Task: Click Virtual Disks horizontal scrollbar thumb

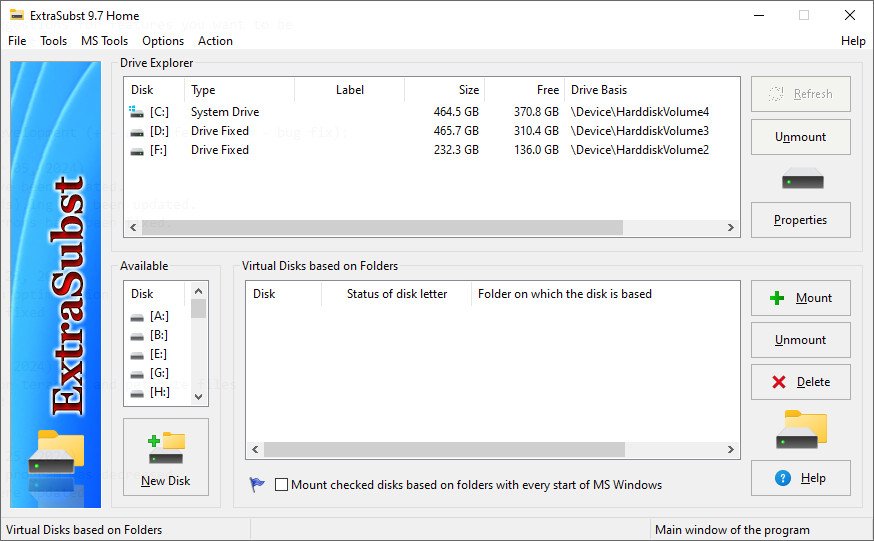Action: (444, 449)
